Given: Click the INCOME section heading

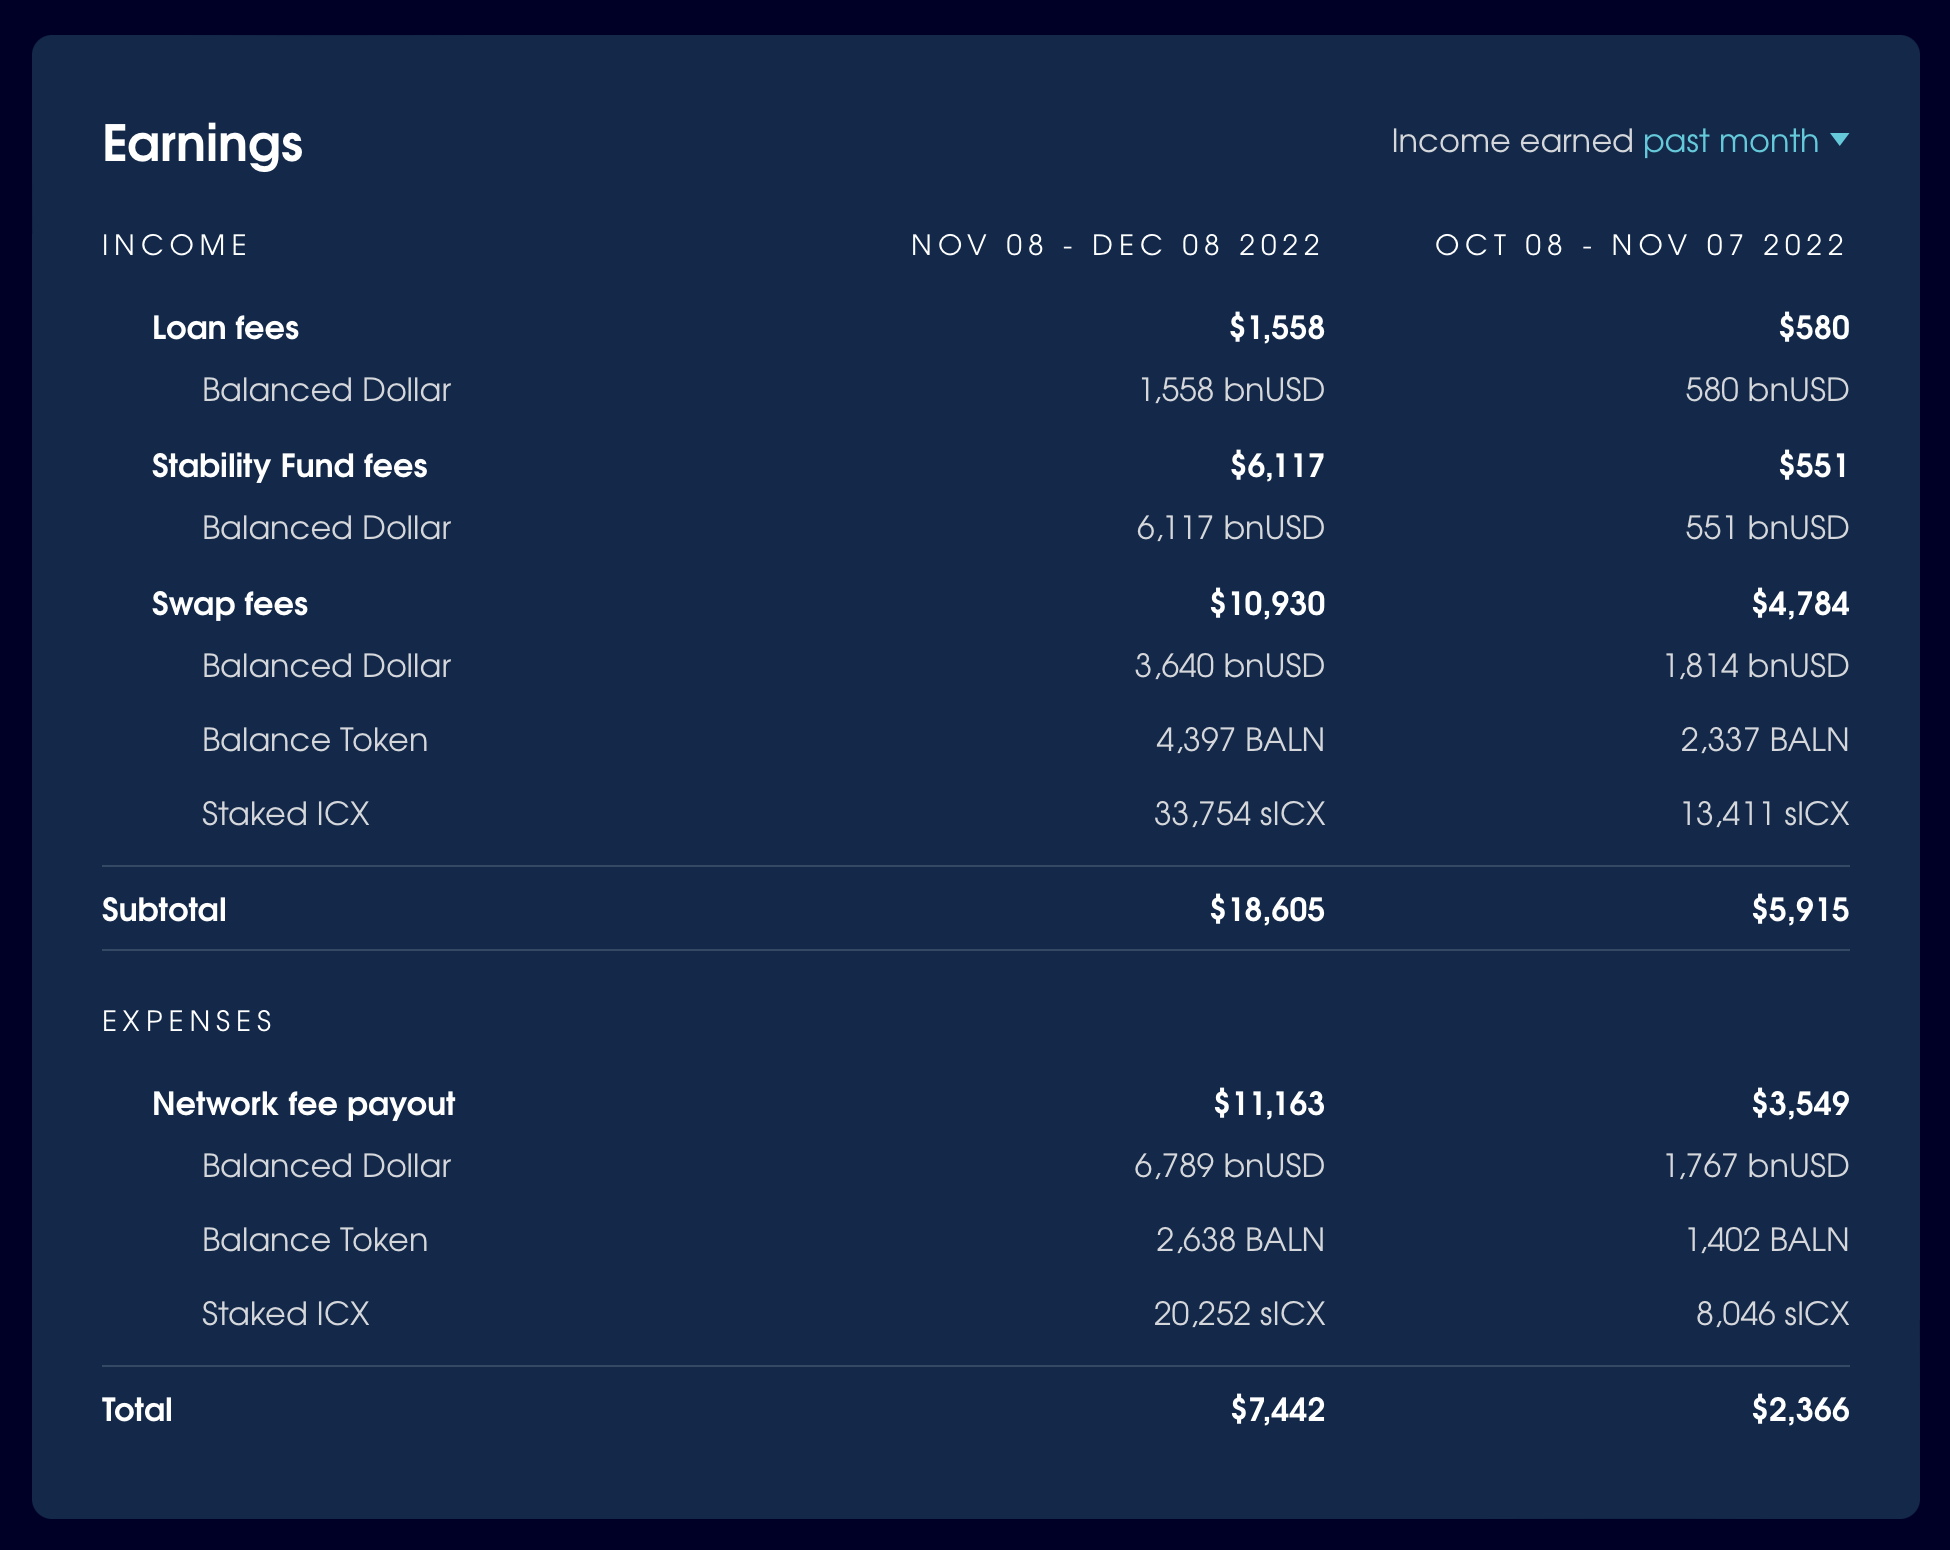Looking at the screenshot, I should 175,245.
